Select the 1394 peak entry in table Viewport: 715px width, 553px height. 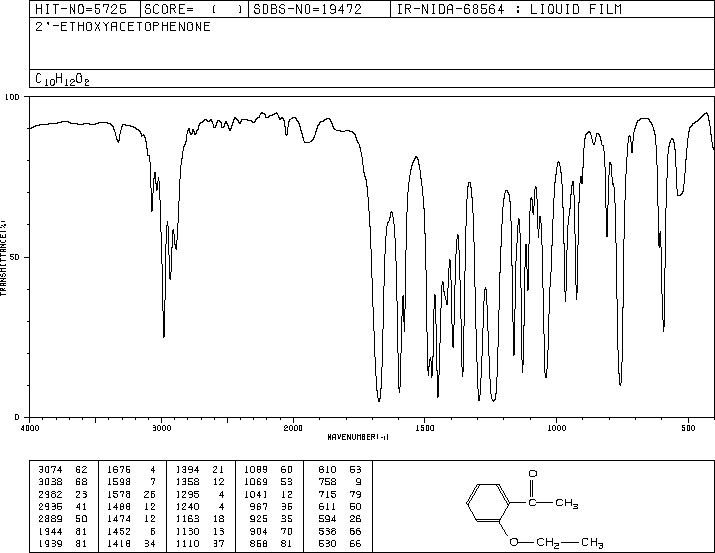point(200,469)
